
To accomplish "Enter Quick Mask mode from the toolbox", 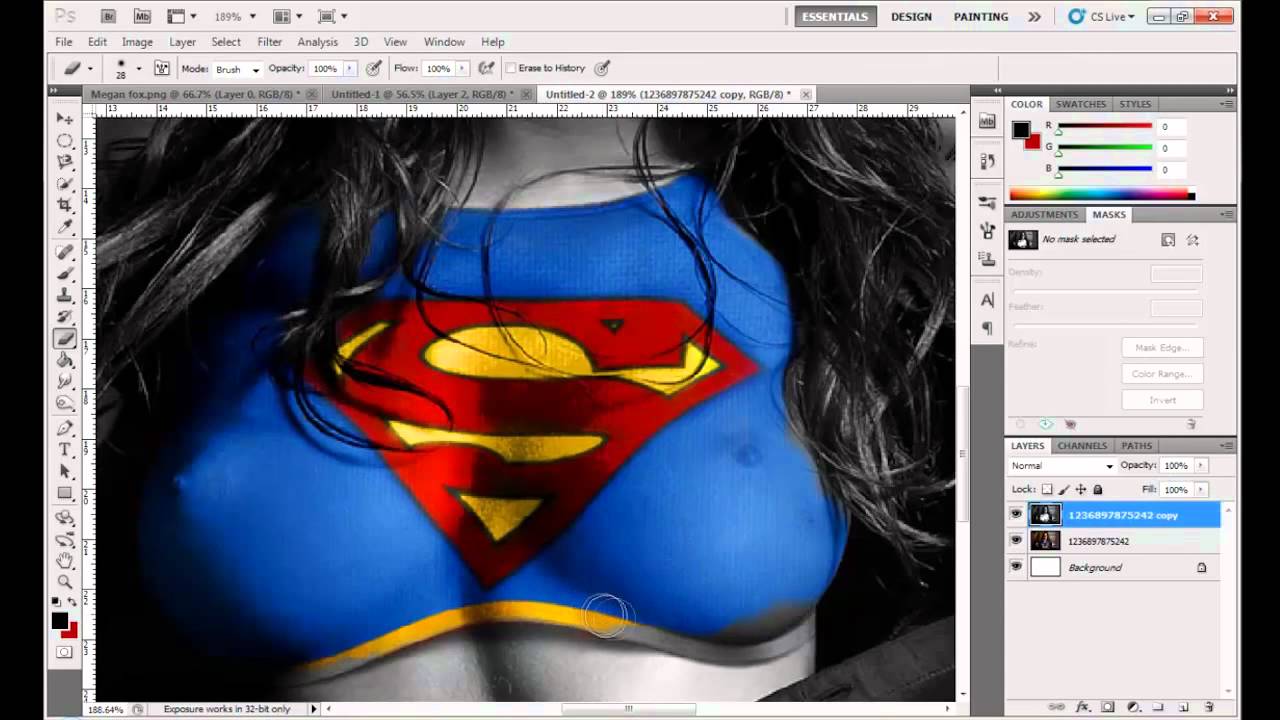I will 65,652.
